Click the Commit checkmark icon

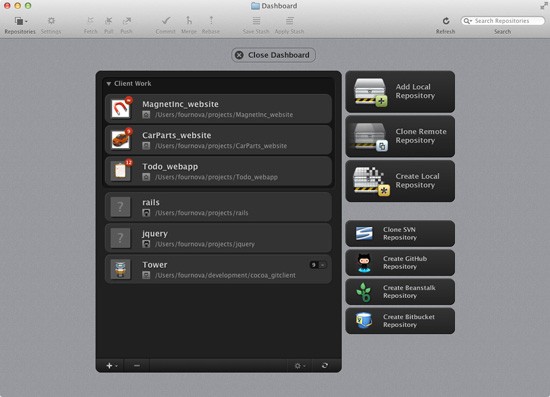tap(166, 21)
